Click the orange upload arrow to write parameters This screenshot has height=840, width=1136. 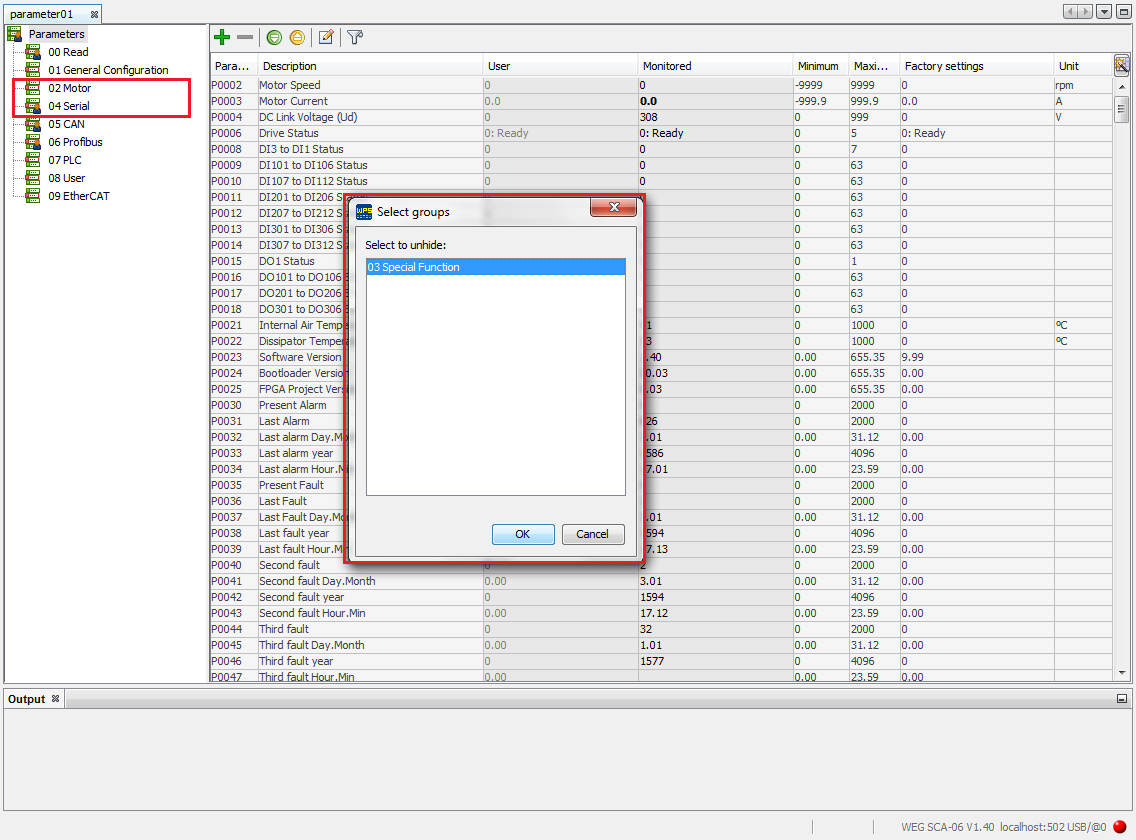click(299, 37)
